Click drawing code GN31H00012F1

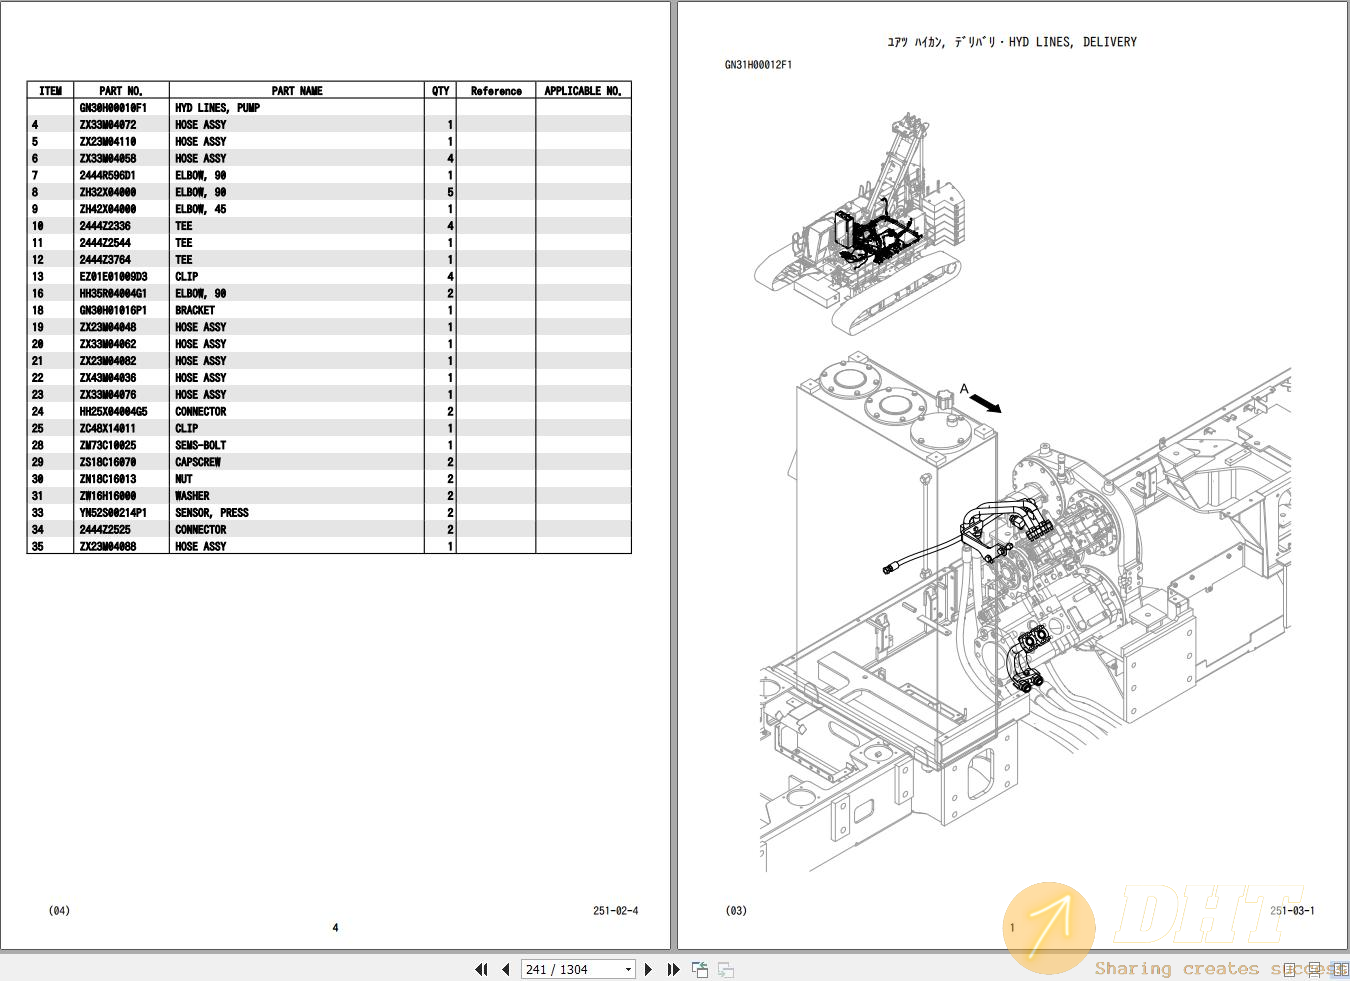click(758, 65)
